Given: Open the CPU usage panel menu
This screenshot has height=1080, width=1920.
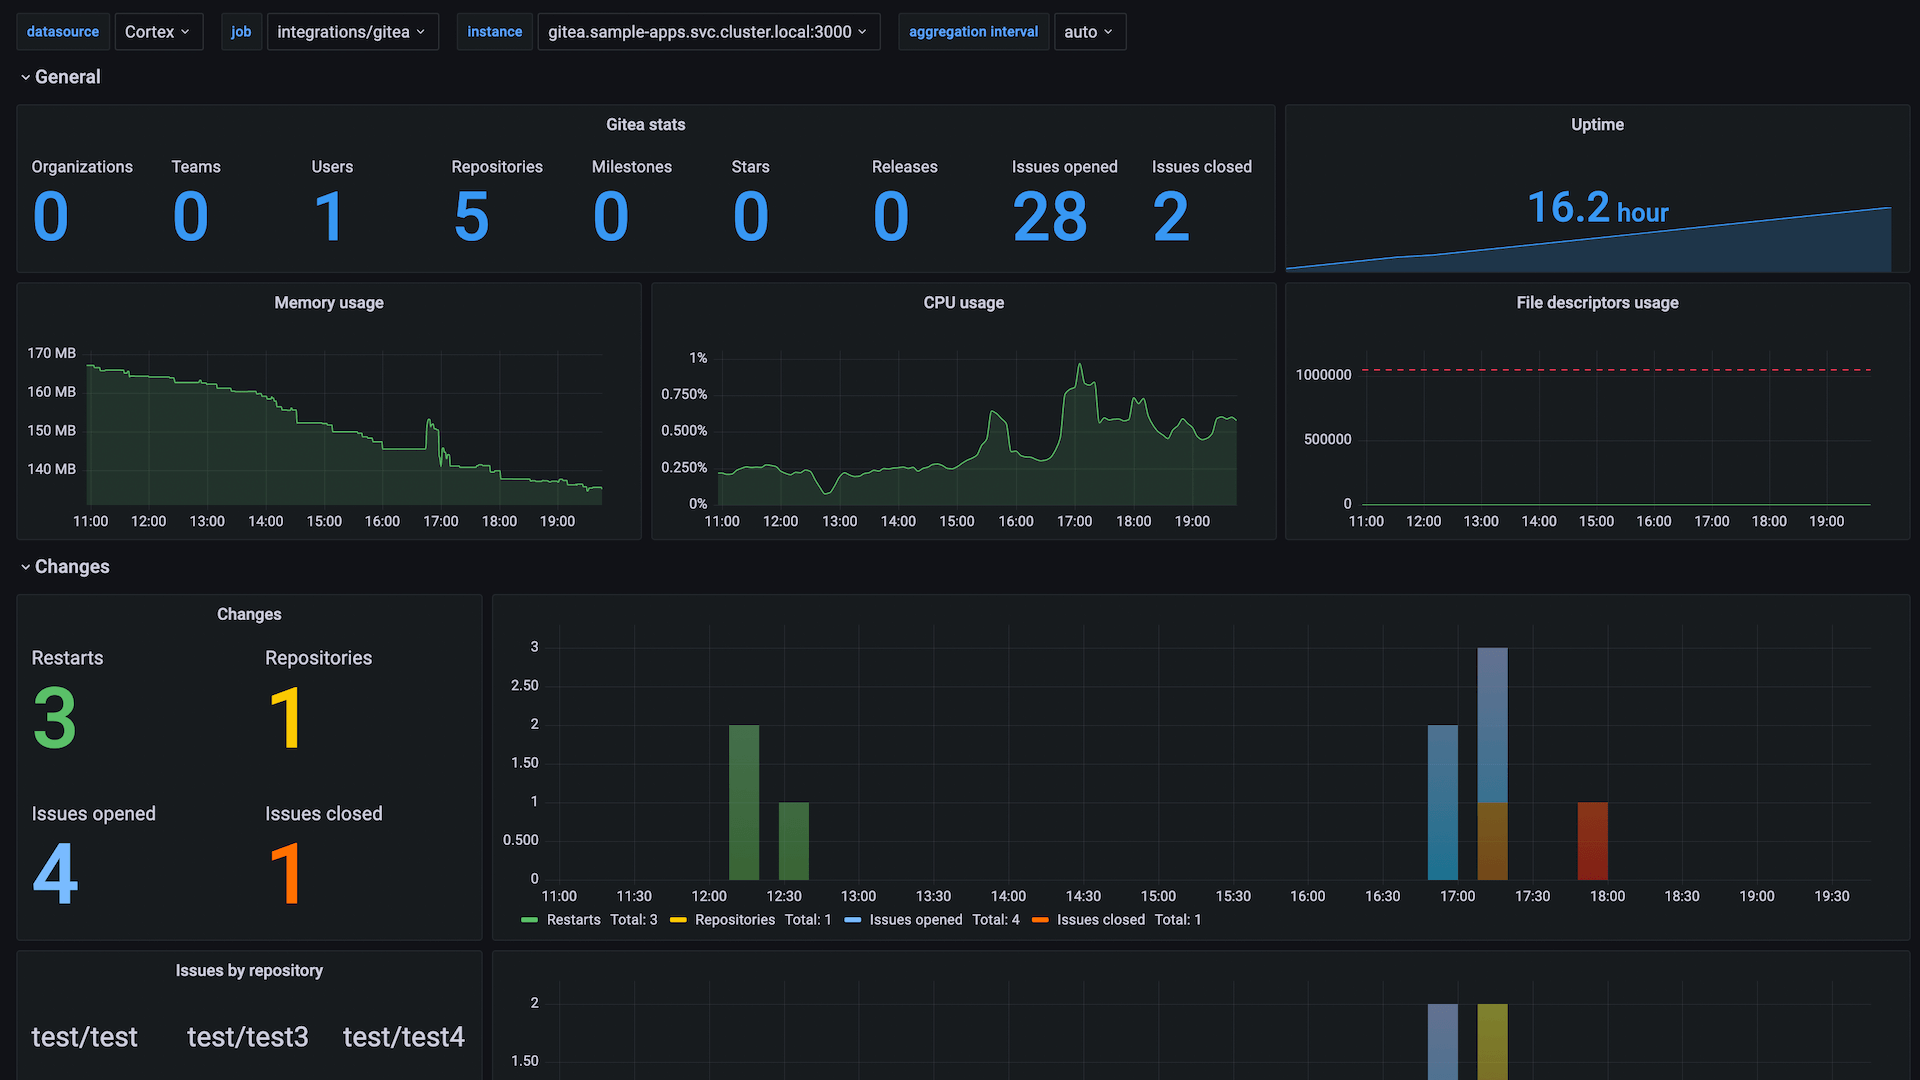Looking at the screenshot, I should pos(963,302).
